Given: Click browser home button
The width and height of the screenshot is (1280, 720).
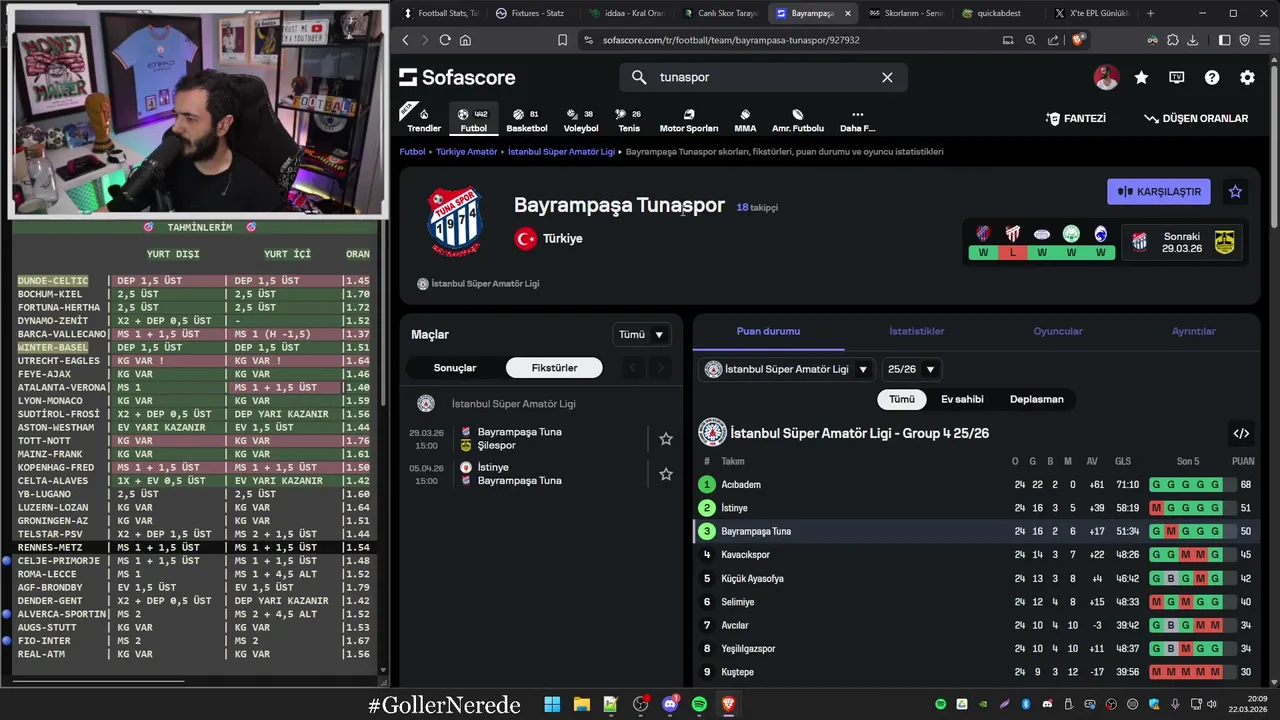Looking at the screenshot, I should pos(465,40).
